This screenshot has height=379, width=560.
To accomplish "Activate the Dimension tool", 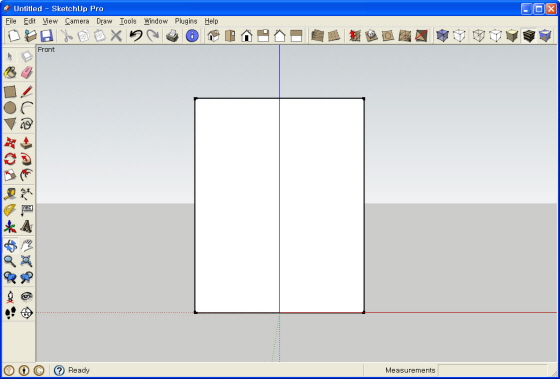I will [26, 194].
